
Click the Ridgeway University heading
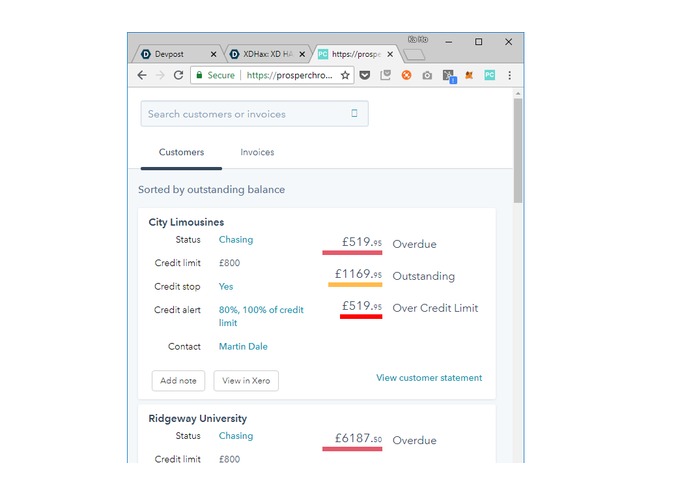coord(198,419)
